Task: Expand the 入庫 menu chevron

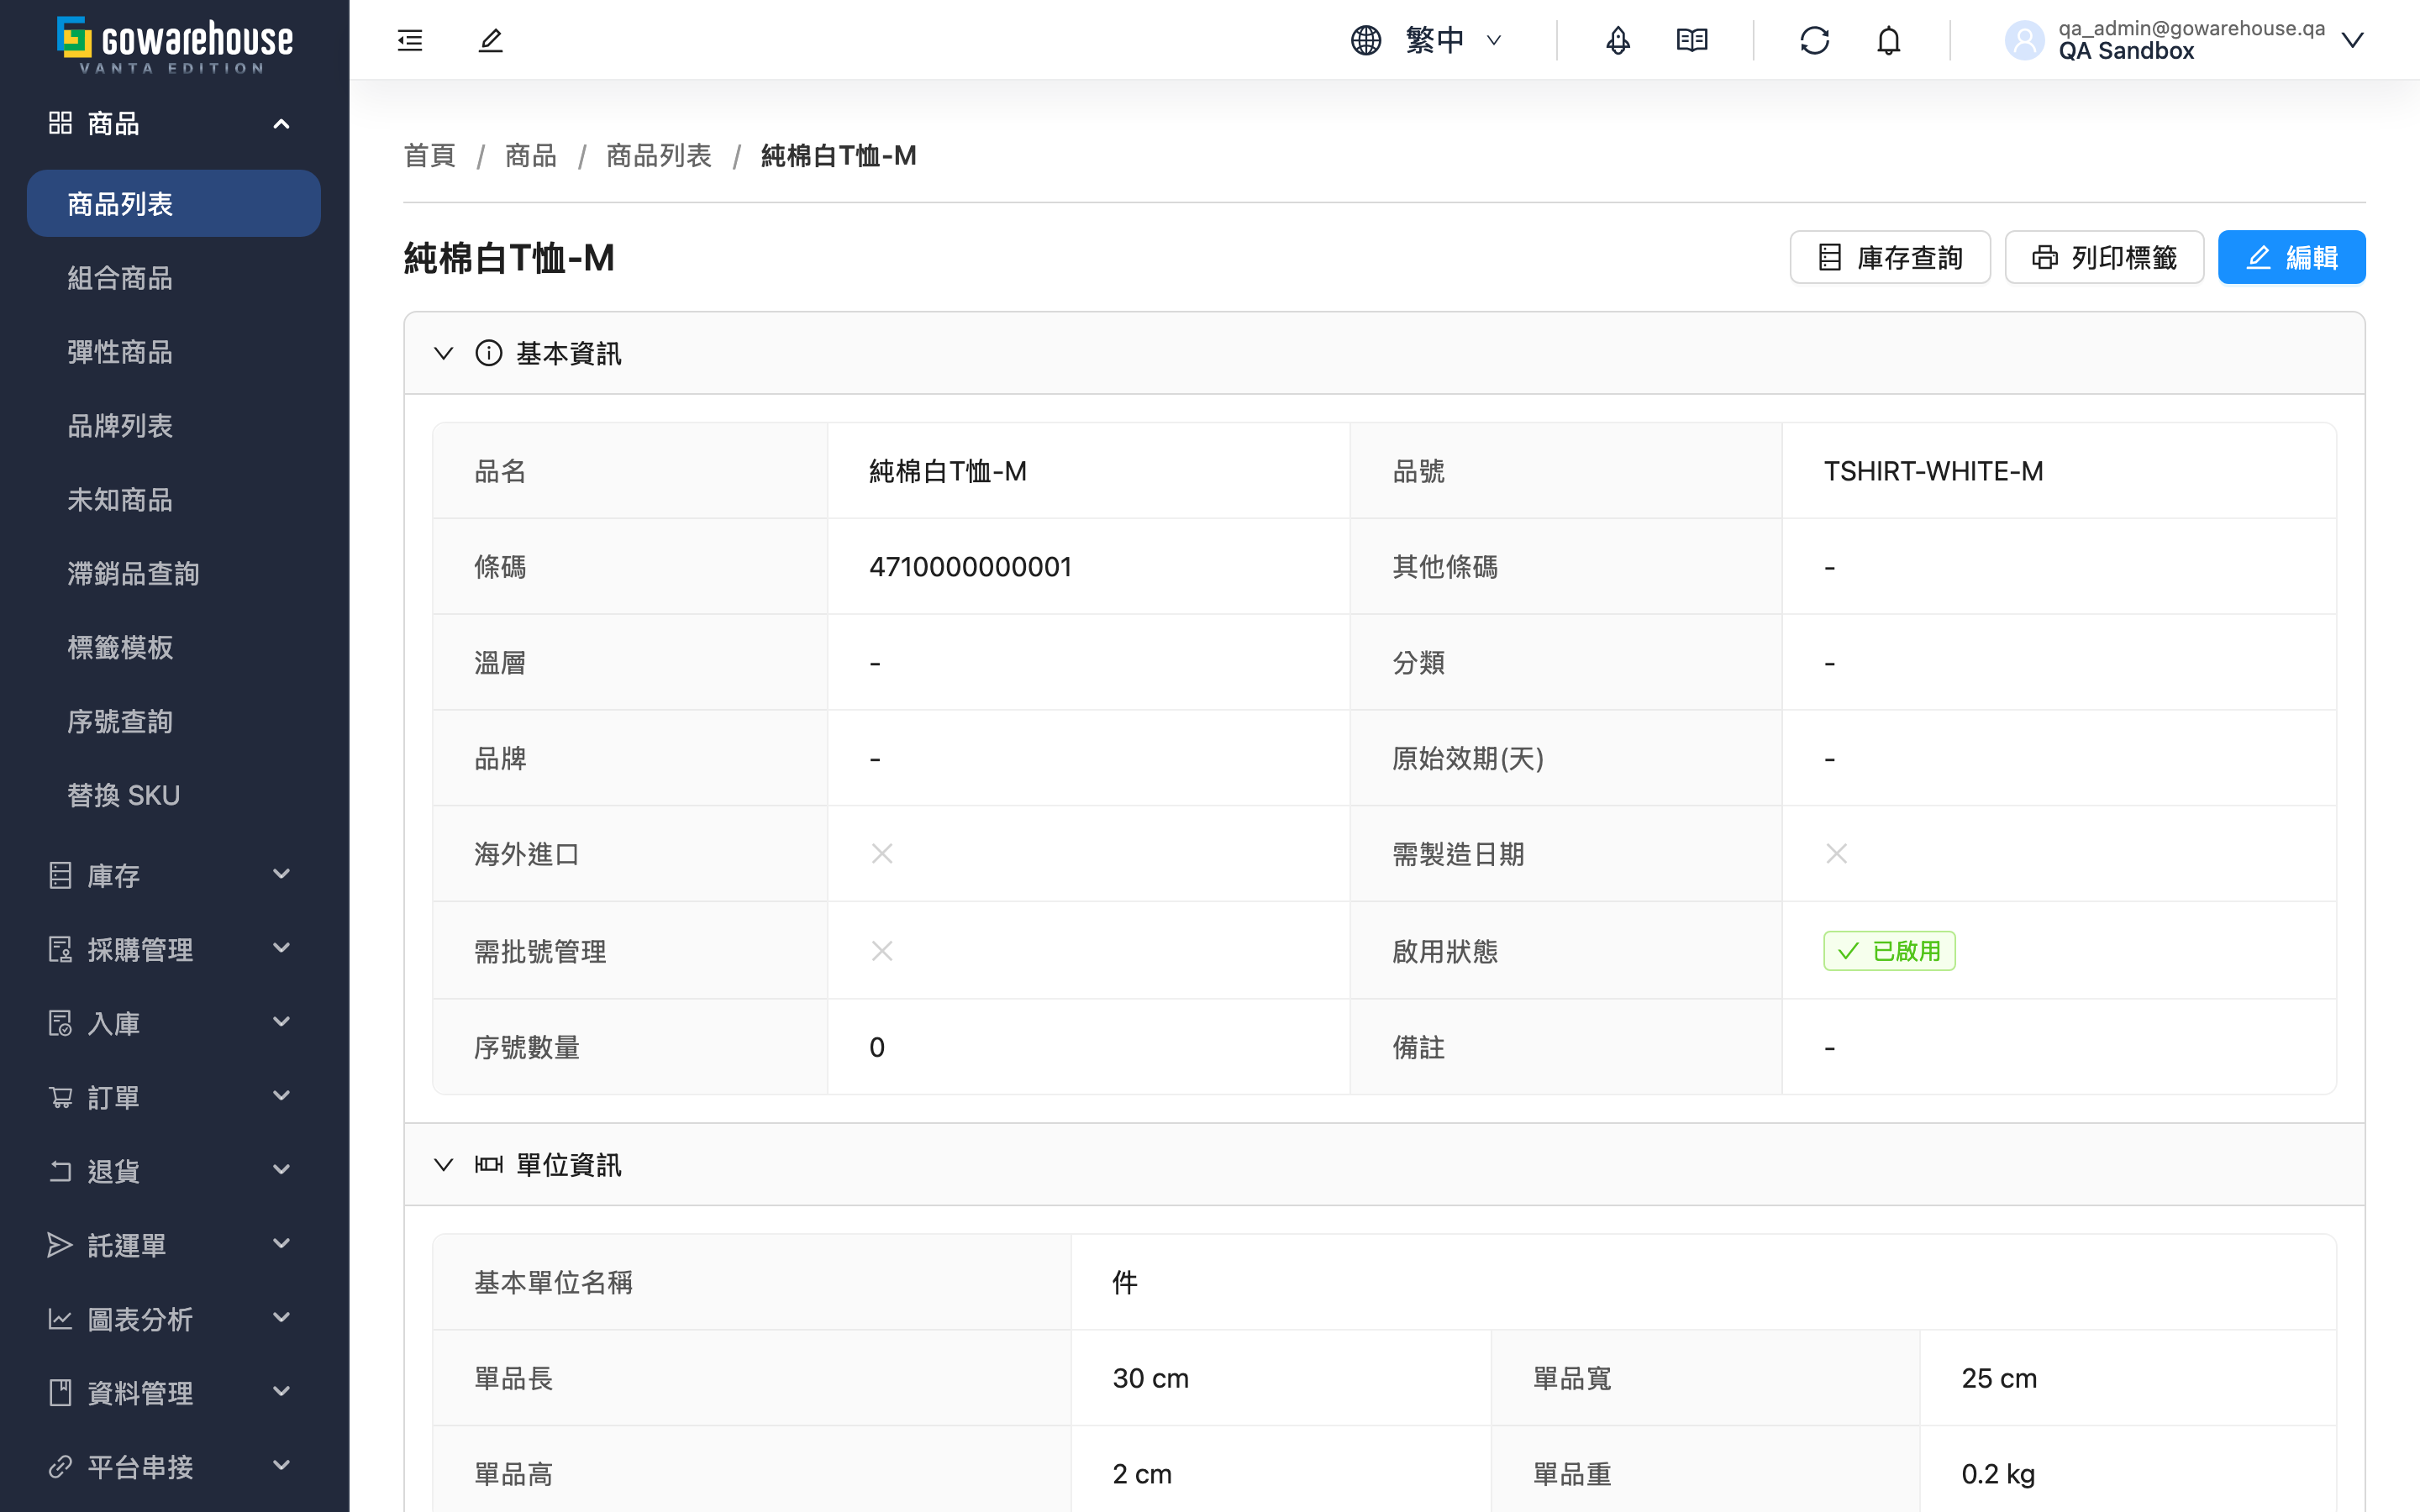Action: coord(282,1022)
